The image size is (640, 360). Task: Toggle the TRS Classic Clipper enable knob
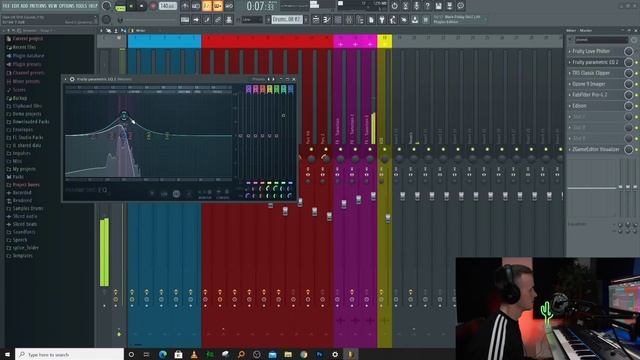[x=629, y=73]
